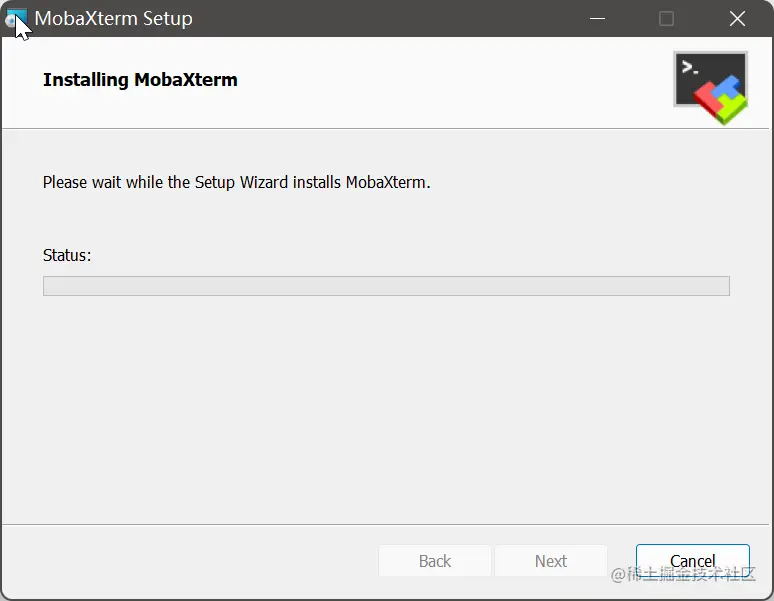
Task: Click the "MobaXterm Setup" window title
Action: pos(114,19)
